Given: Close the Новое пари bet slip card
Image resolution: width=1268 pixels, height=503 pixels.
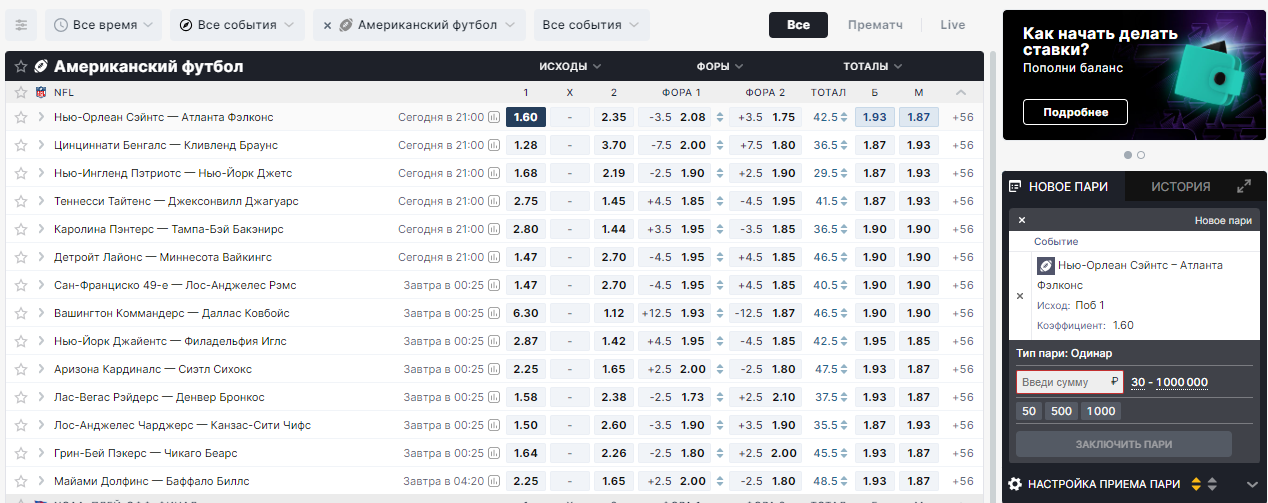Looking at the screenshot, I should [x=1022, y=220].
